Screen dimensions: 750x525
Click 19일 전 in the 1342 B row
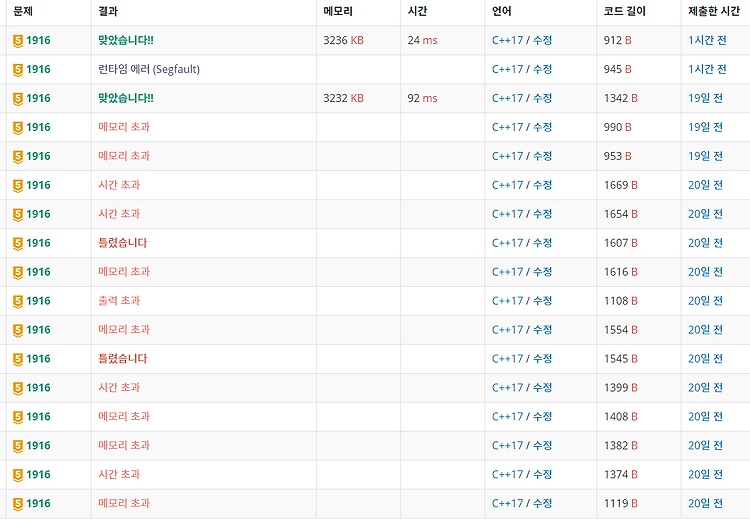click(x=705, y=98)
